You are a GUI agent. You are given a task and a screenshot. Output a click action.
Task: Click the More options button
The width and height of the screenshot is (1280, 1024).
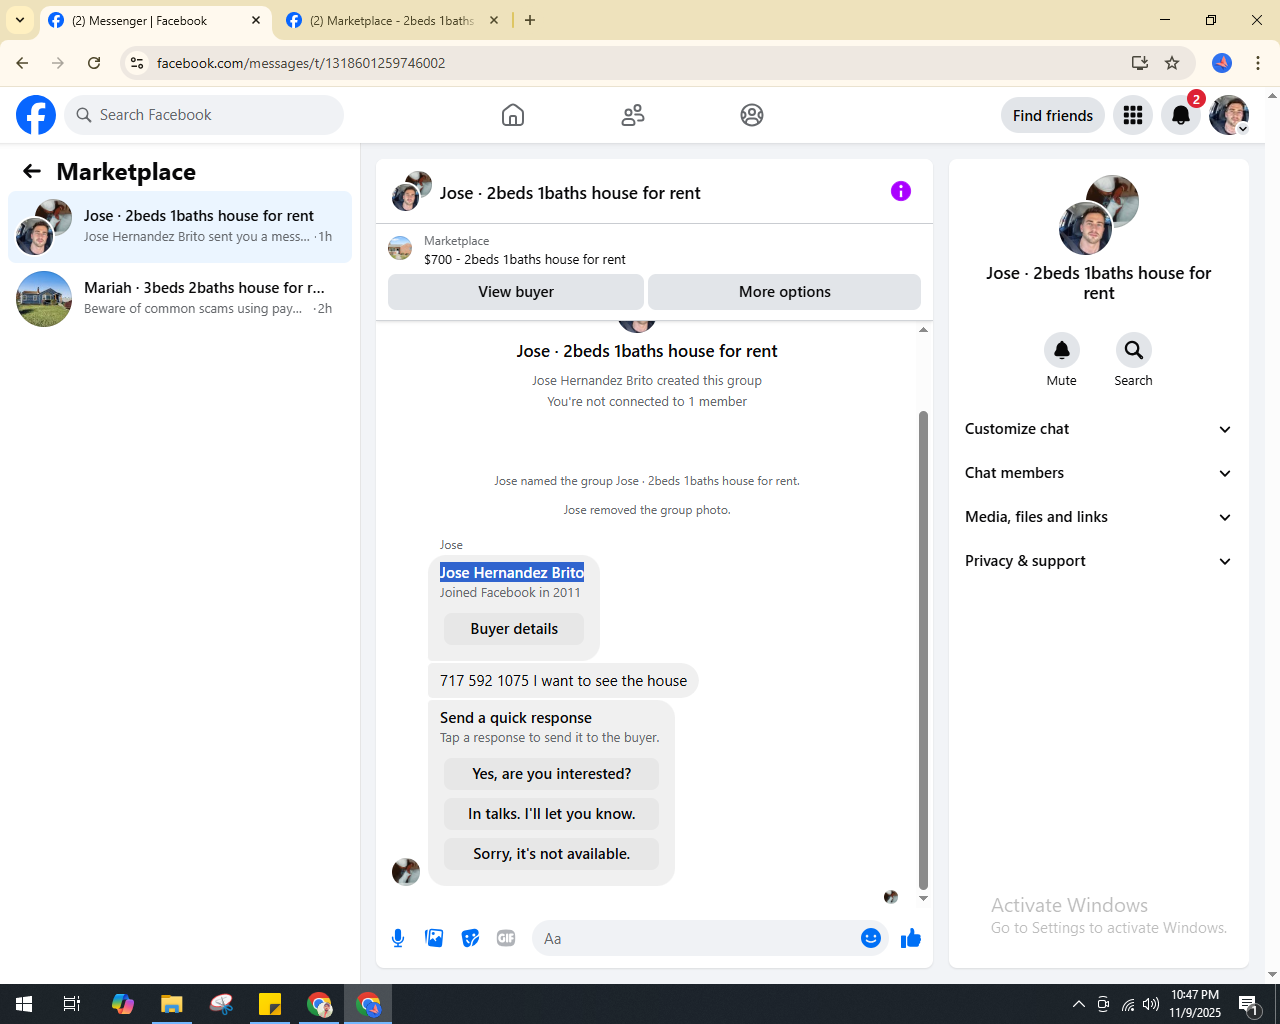click(x=785, y=292)
